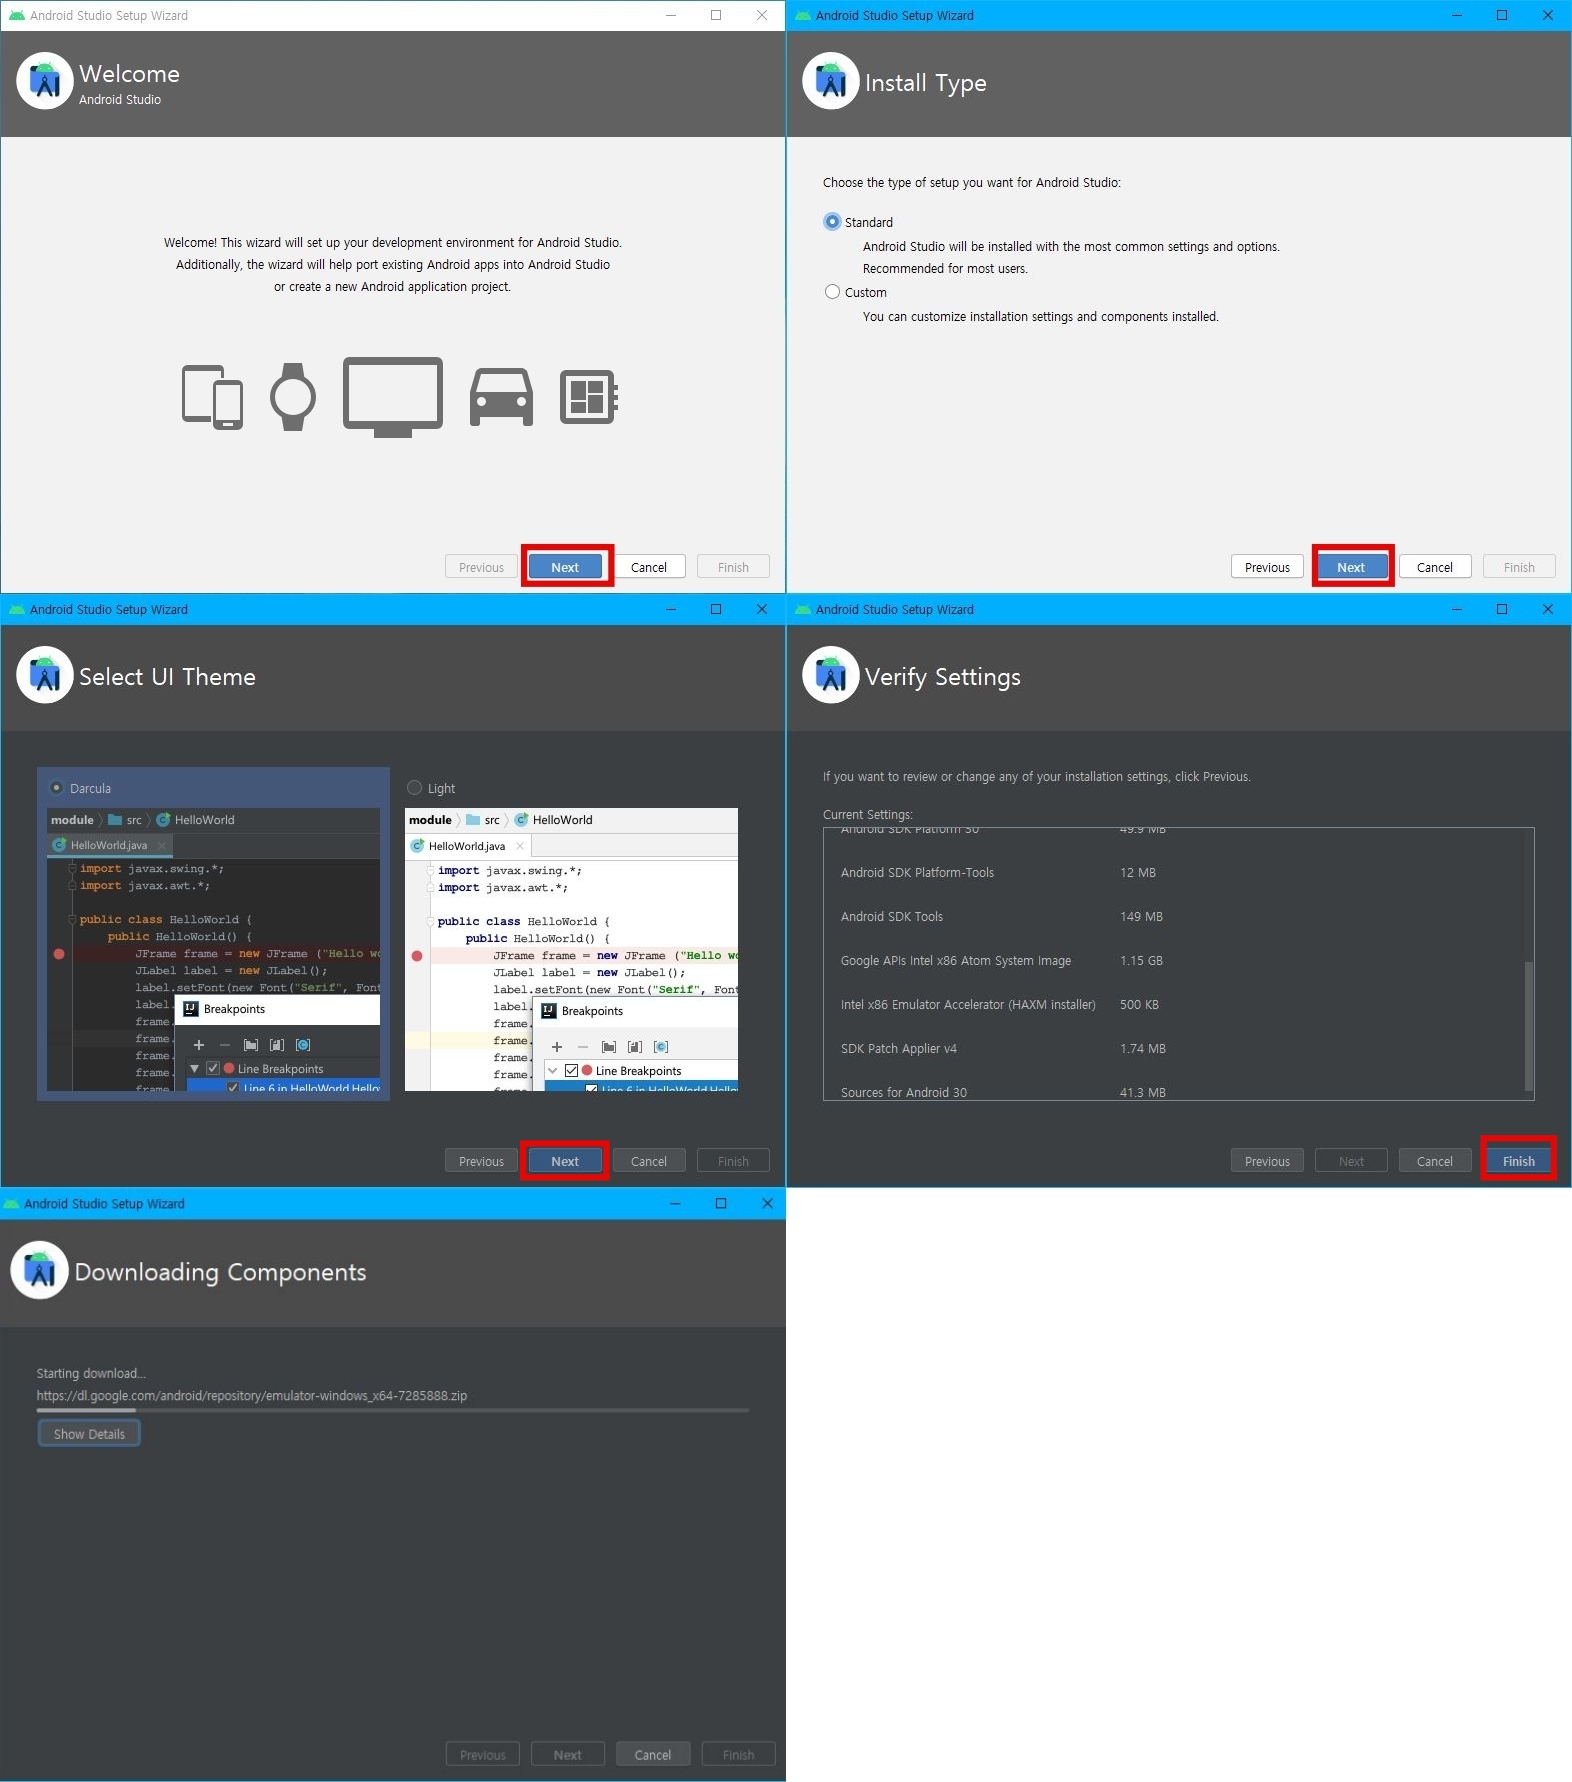This screenshot has height=1782, width=1572.
Task: Click Next in the Welcome wizard window
Action: pyautogui.click(x=565, y=567)
